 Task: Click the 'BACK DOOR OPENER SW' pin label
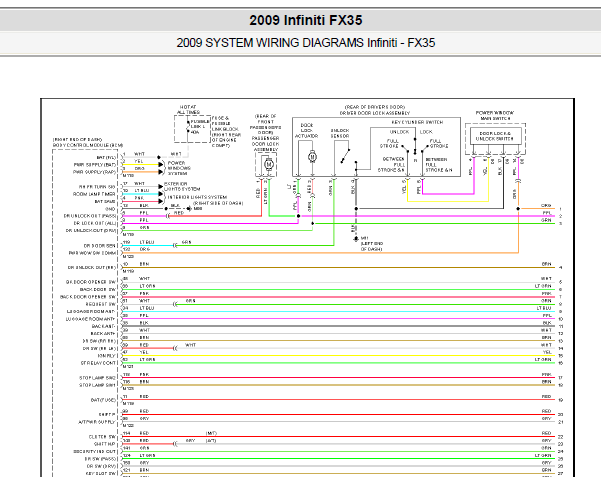88,297
